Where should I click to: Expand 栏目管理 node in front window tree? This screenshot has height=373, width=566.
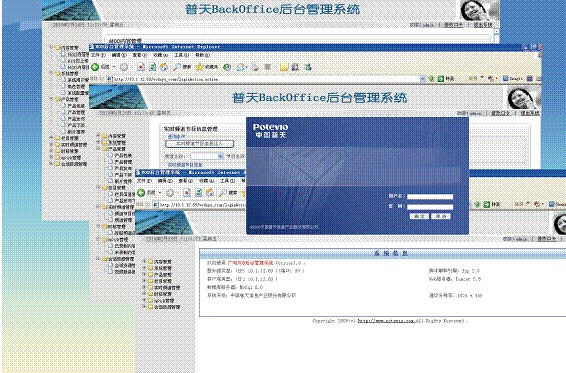click(x=144, y=281)
